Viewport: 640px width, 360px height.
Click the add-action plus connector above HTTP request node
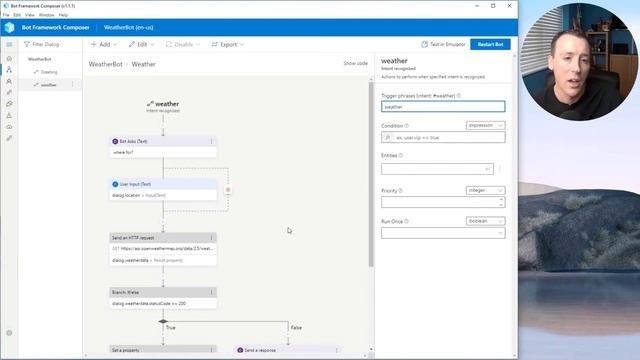(163, 222)
